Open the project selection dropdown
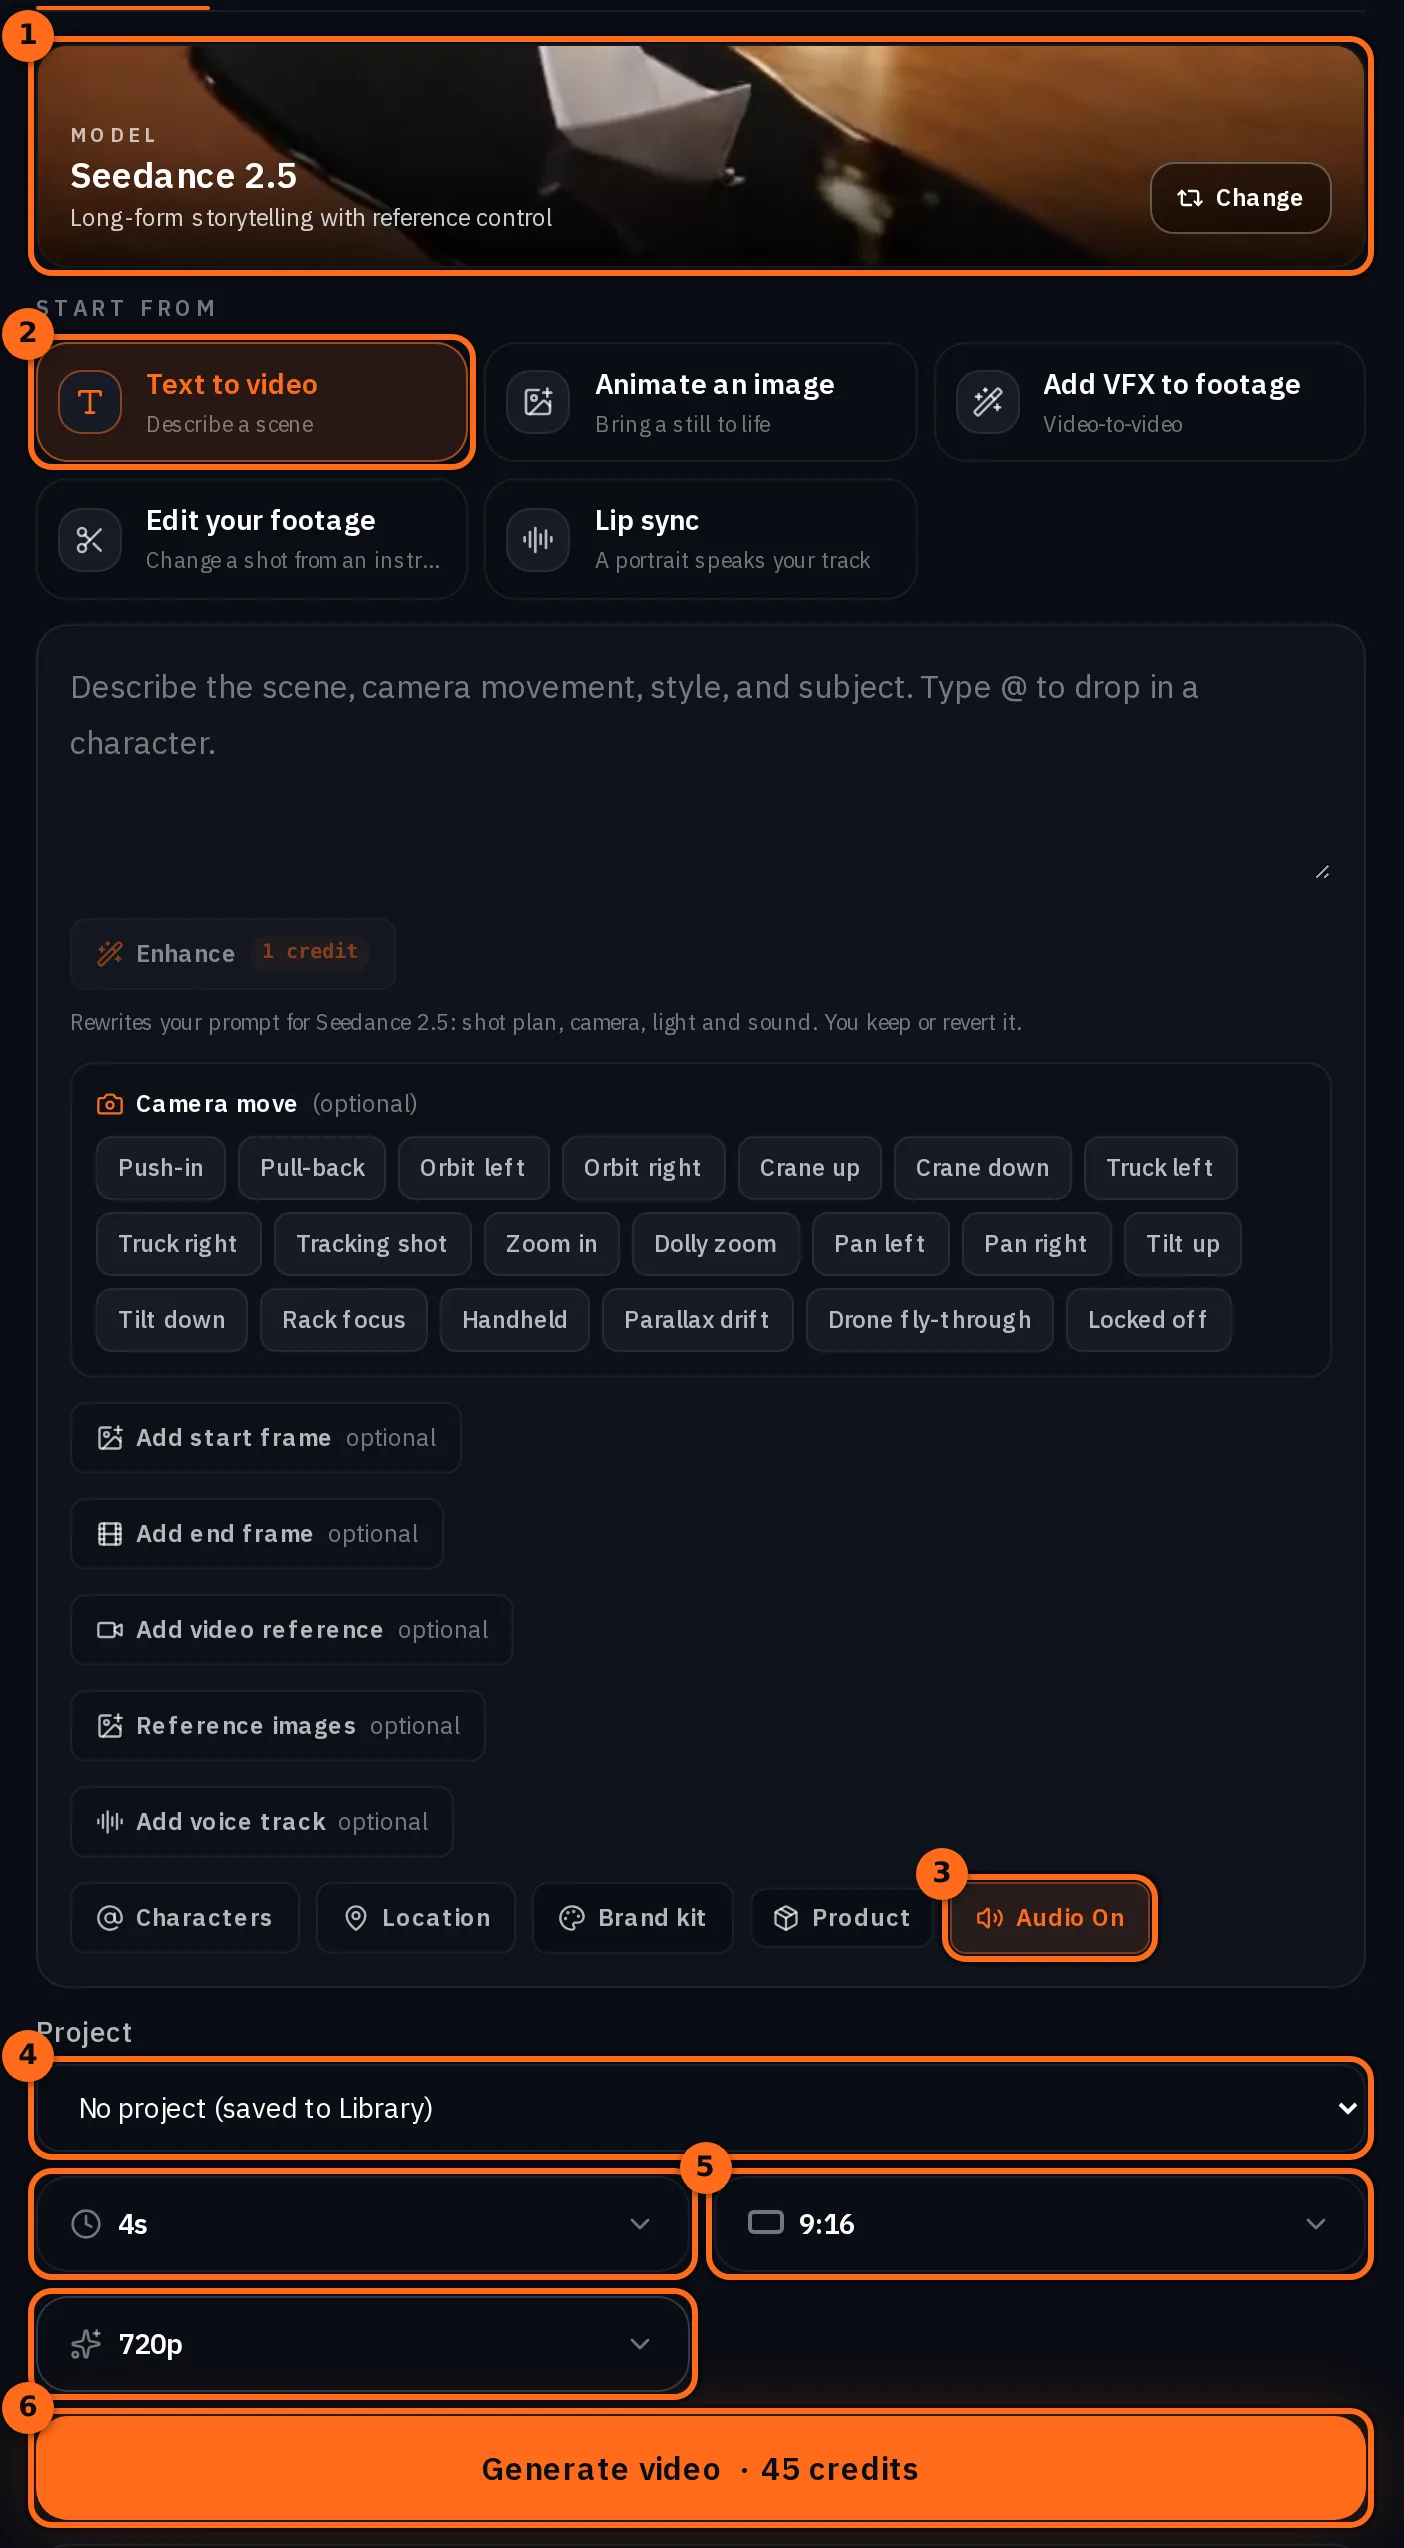 (x=701, y=2108)
